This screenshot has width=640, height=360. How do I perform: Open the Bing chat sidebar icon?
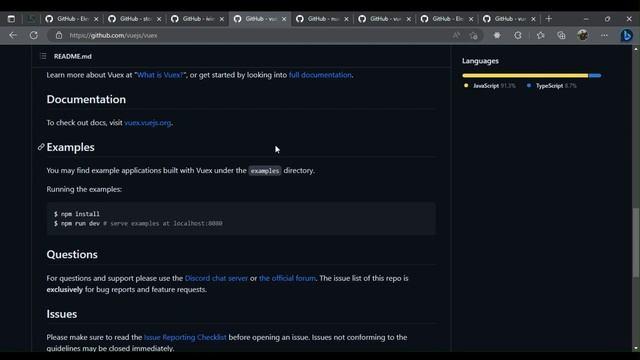(627, 36)
